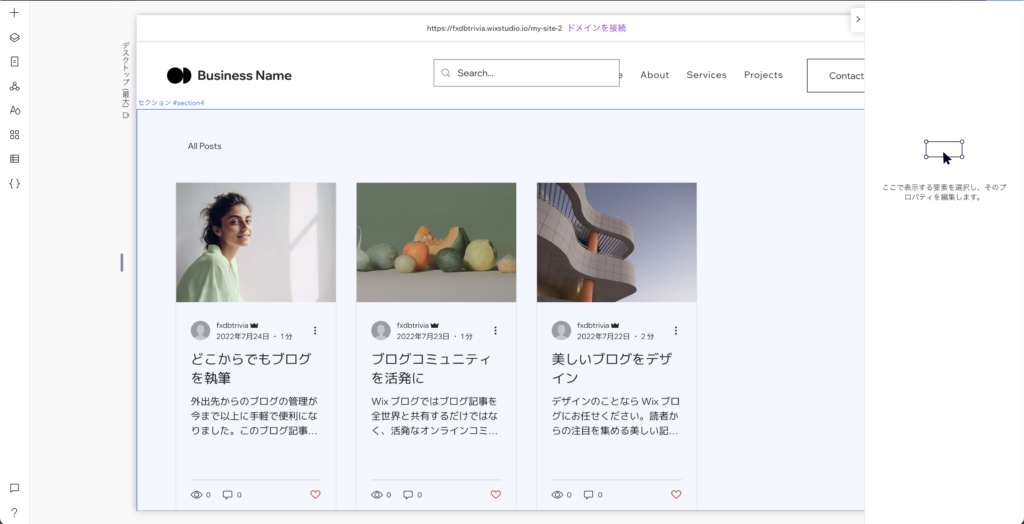Click the ドメインを接続 link
Viewport: 1024px width, 524px height.
pyautogui.click(x=596, y=28)
